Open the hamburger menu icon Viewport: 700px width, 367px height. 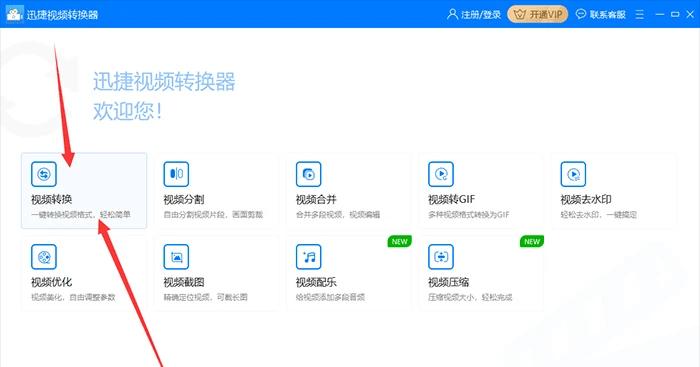[x=640, y=14]
